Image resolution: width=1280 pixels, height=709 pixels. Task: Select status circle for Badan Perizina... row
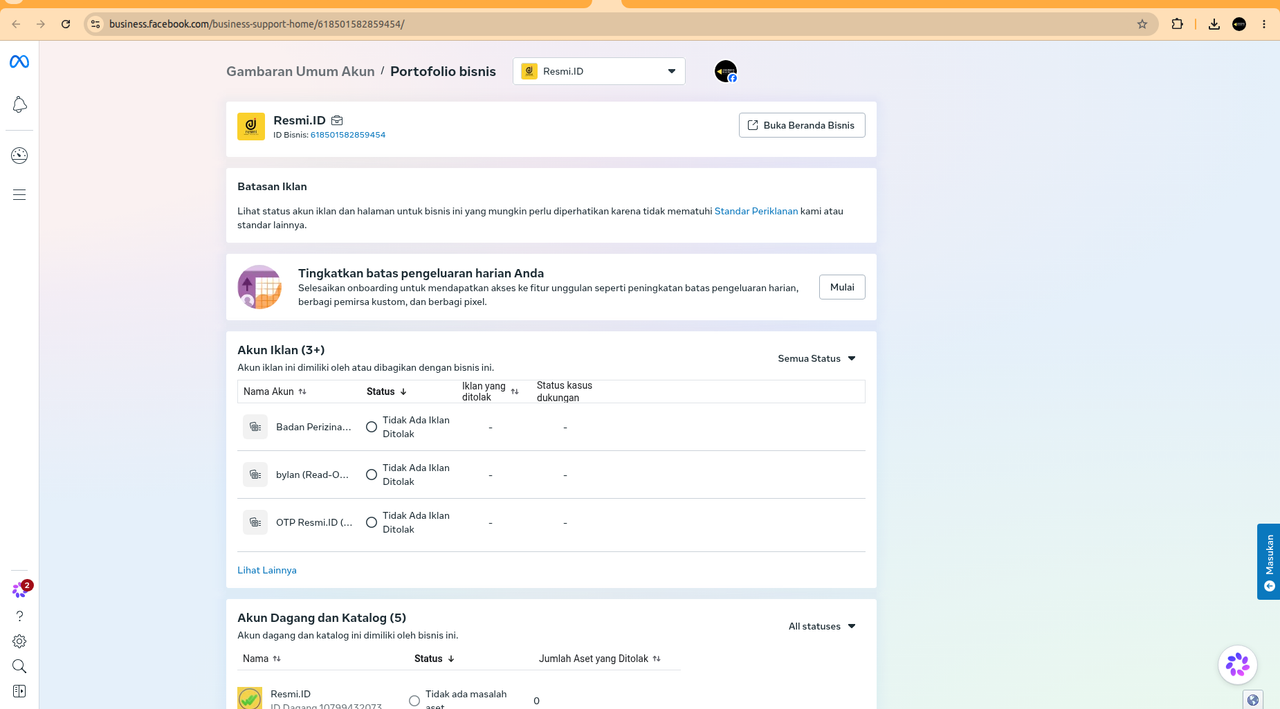[x=372, y=427]
